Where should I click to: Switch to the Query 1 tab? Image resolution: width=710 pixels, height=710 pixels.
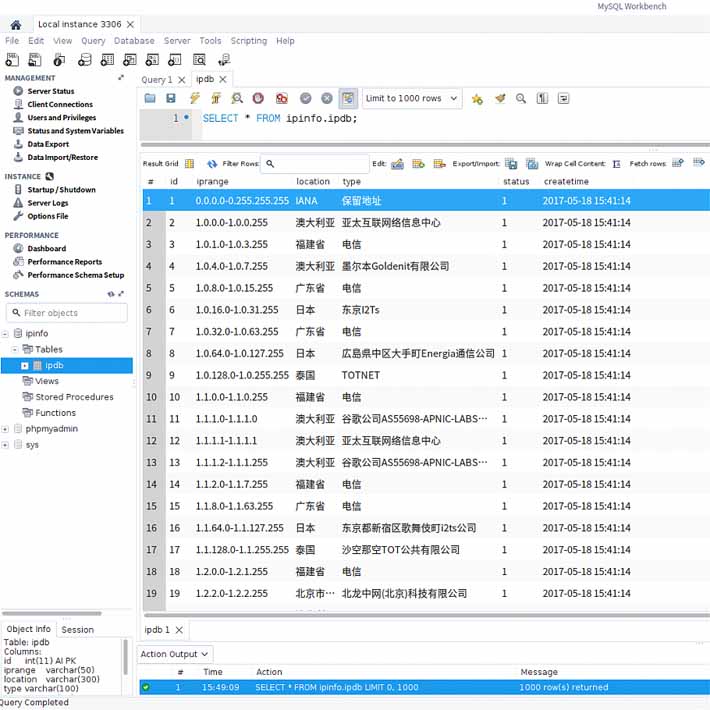[x=157, y=80]
